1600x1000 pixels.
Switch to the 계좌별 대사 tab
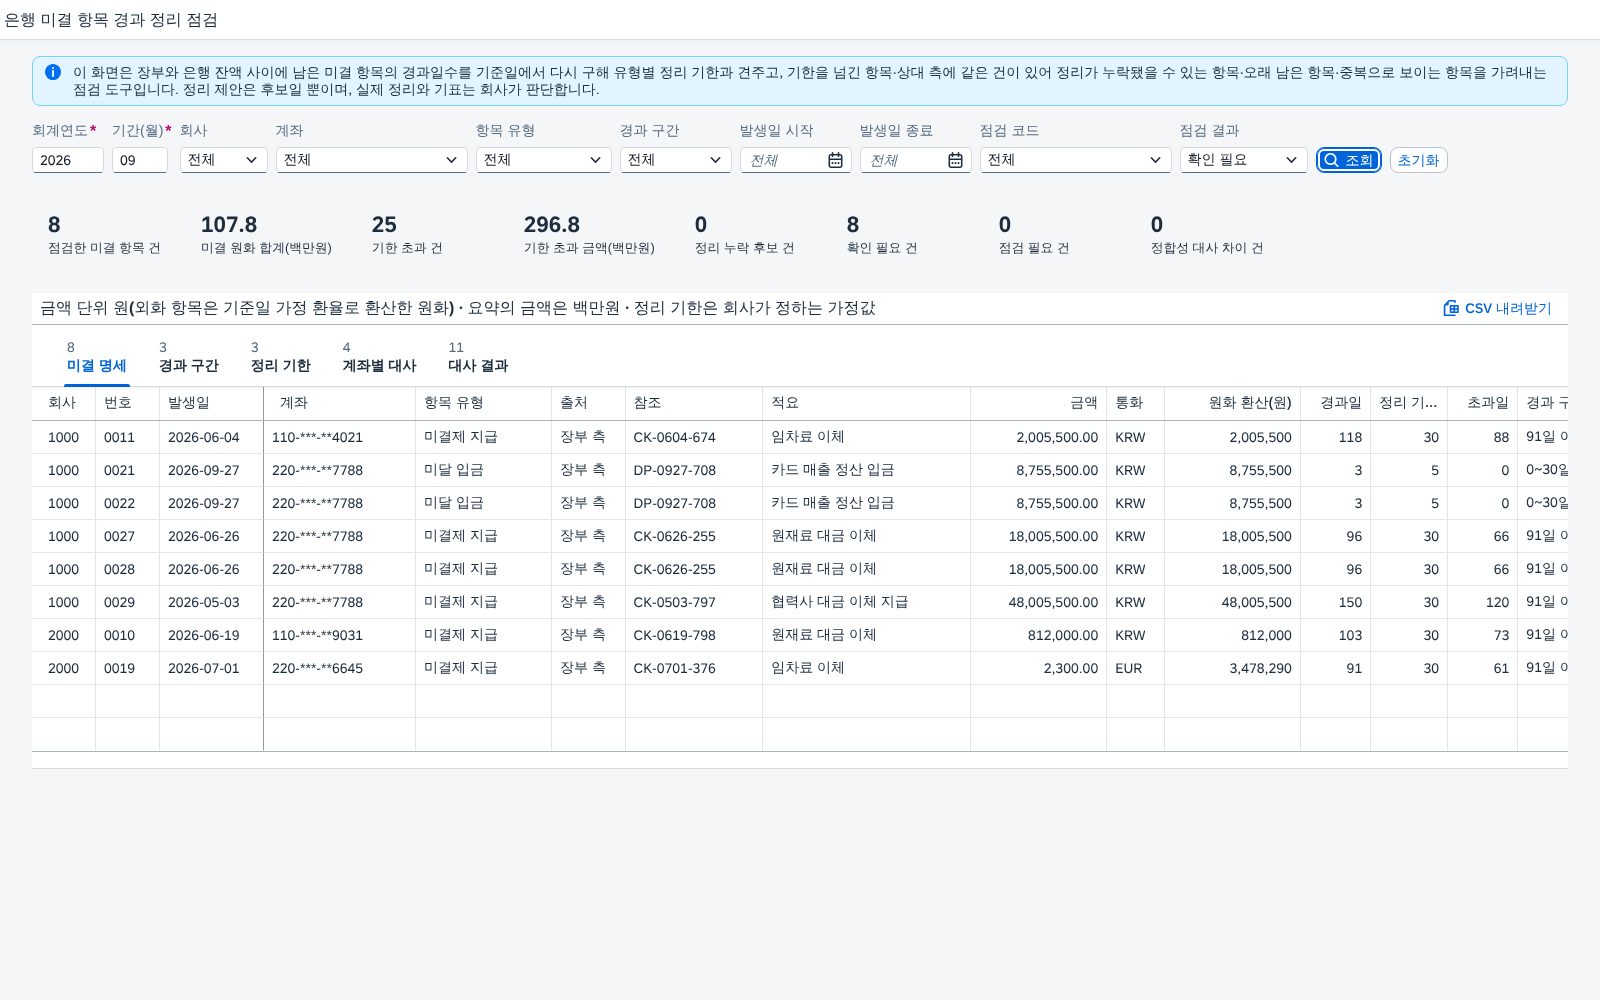coord(379,358)
